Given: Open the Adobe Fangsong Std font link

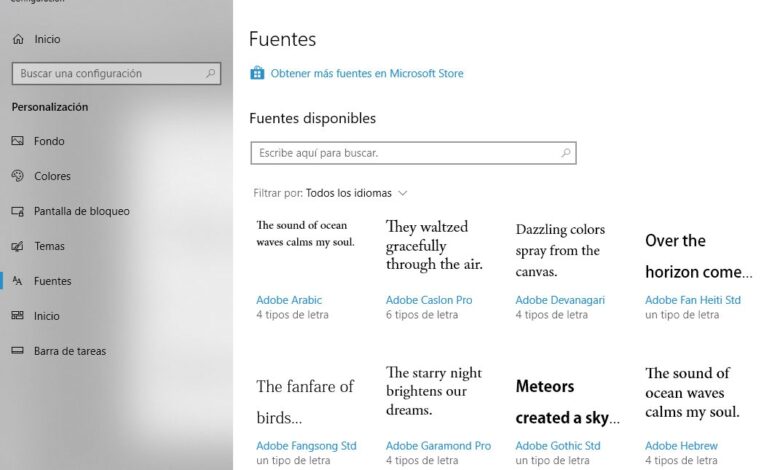Looking at the screenshot, I should pyautogui.click(x=306, y=446).
